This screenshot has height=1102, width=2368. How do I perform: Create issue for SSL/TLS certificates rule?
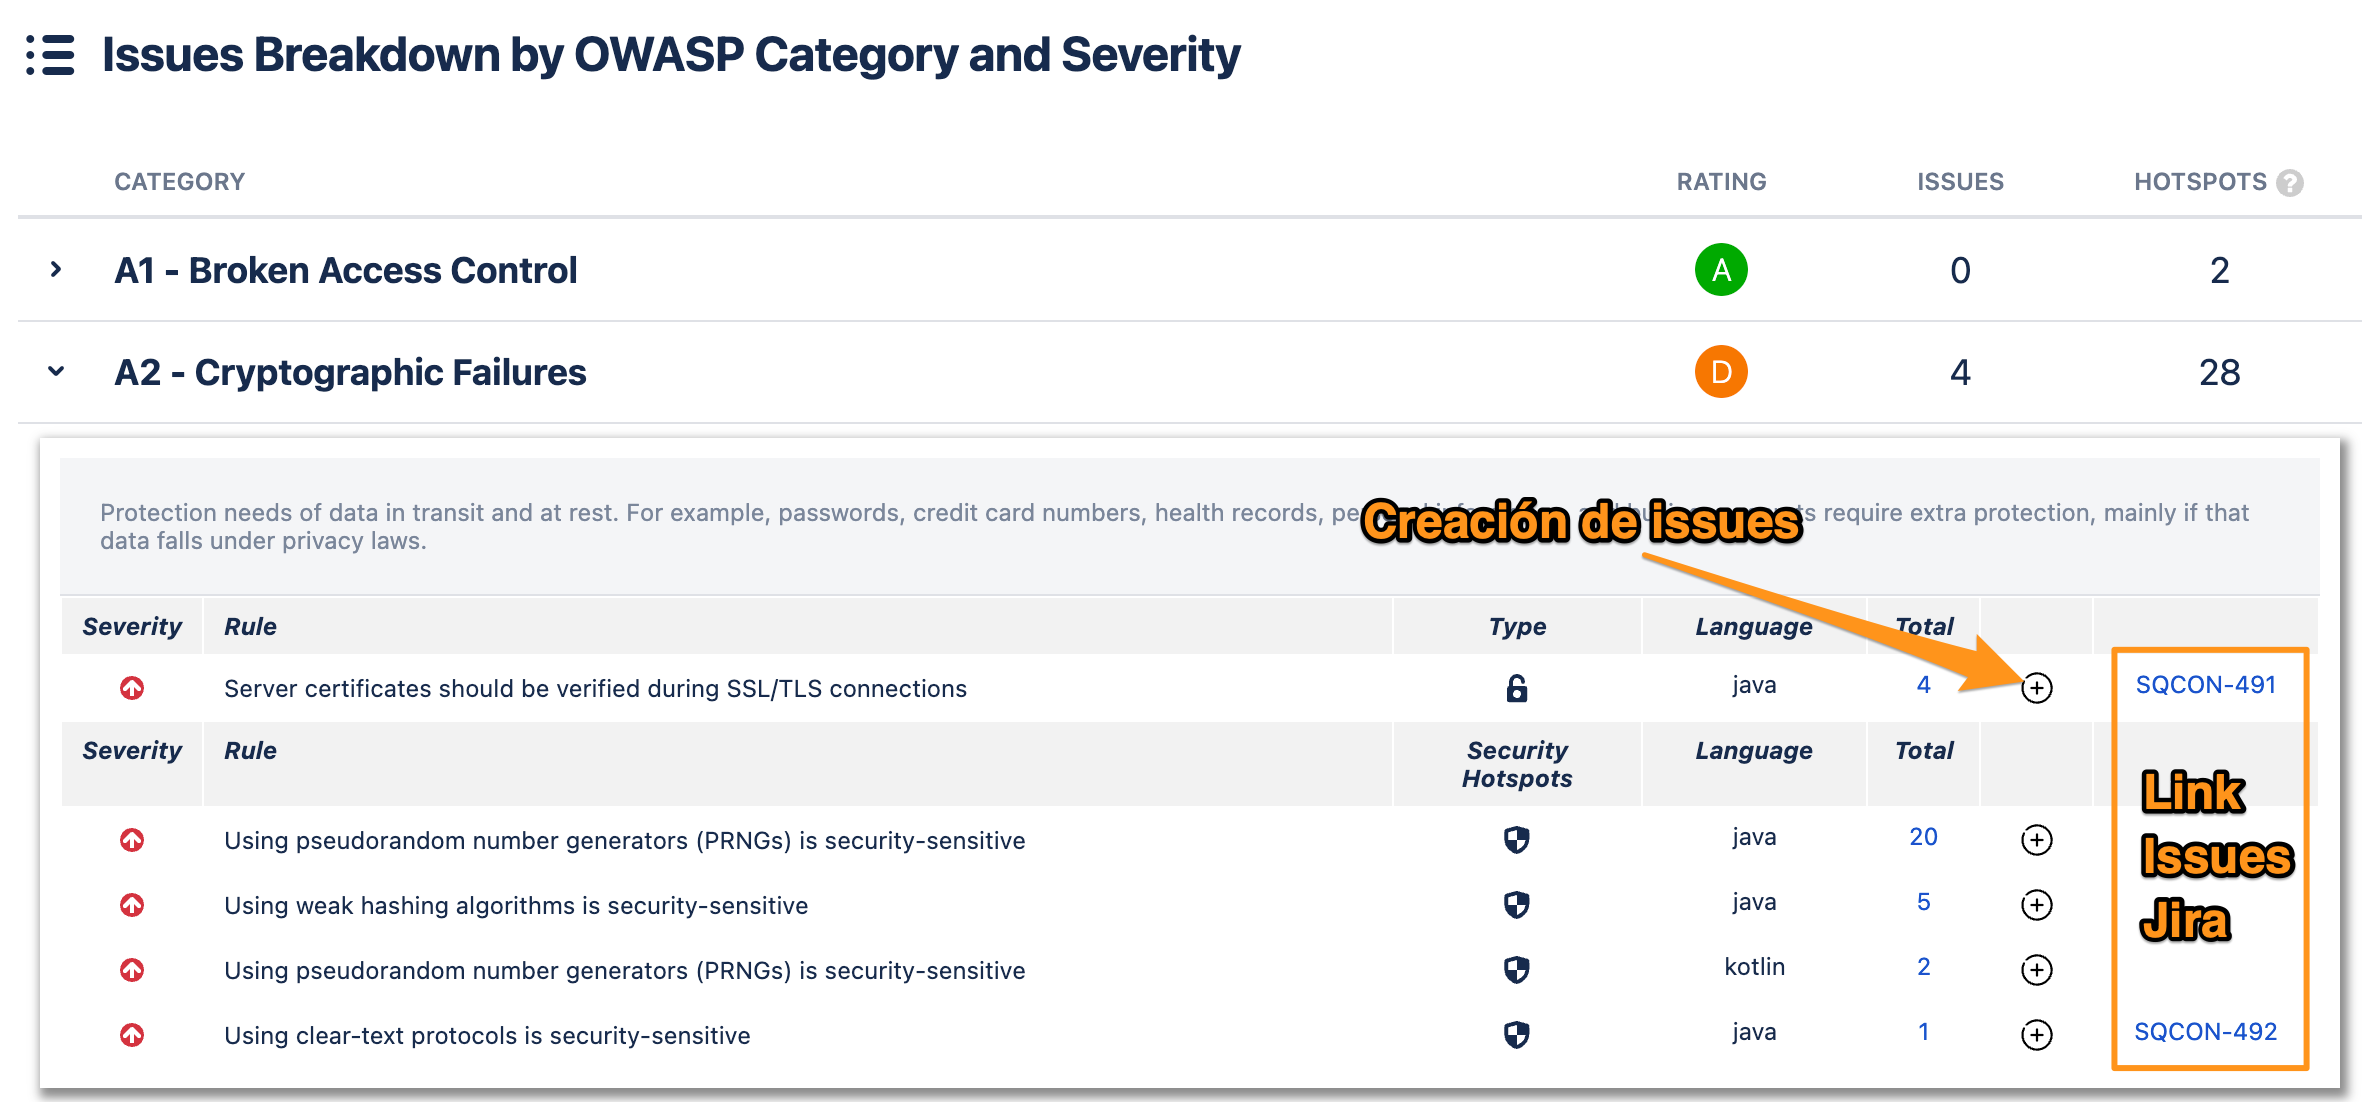(x=2037, y=688)
